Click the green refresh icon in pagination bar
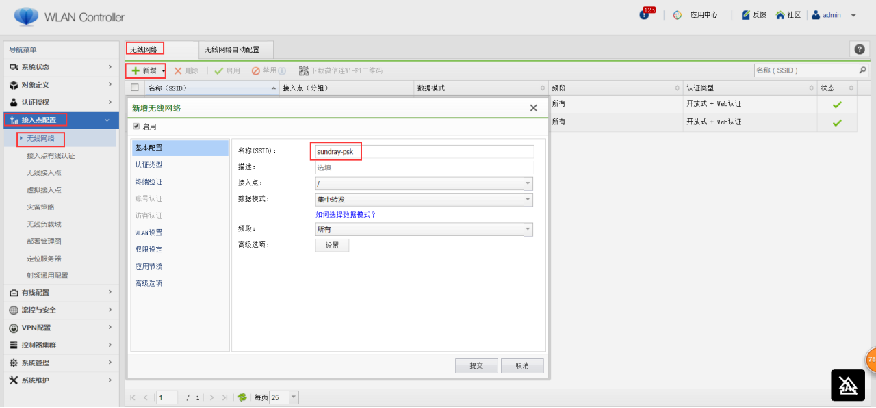Viewport: 876px width, 408px height. [x=242, y=397]
